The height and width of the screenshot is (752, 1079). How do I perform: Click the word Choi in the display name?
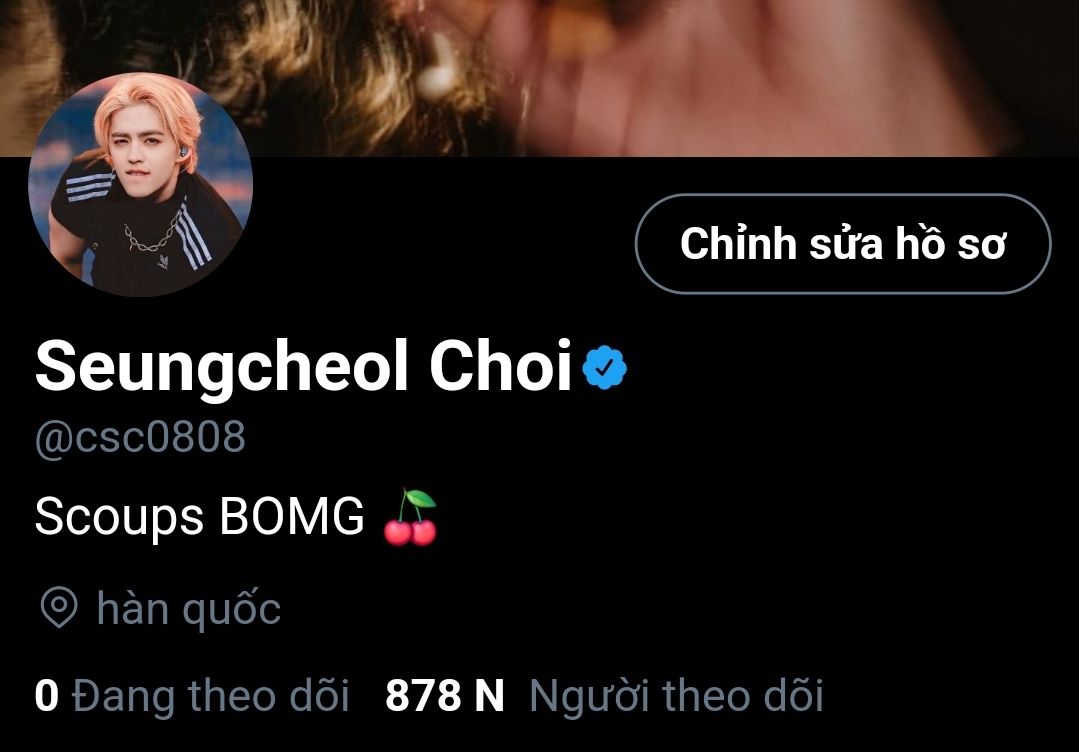click(x=500, y=365)
